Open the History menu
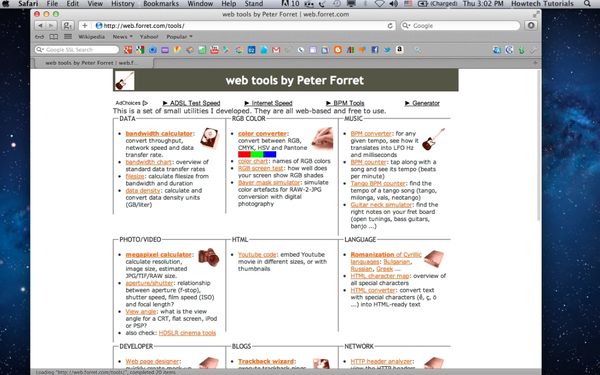 [x=122, y=4]
